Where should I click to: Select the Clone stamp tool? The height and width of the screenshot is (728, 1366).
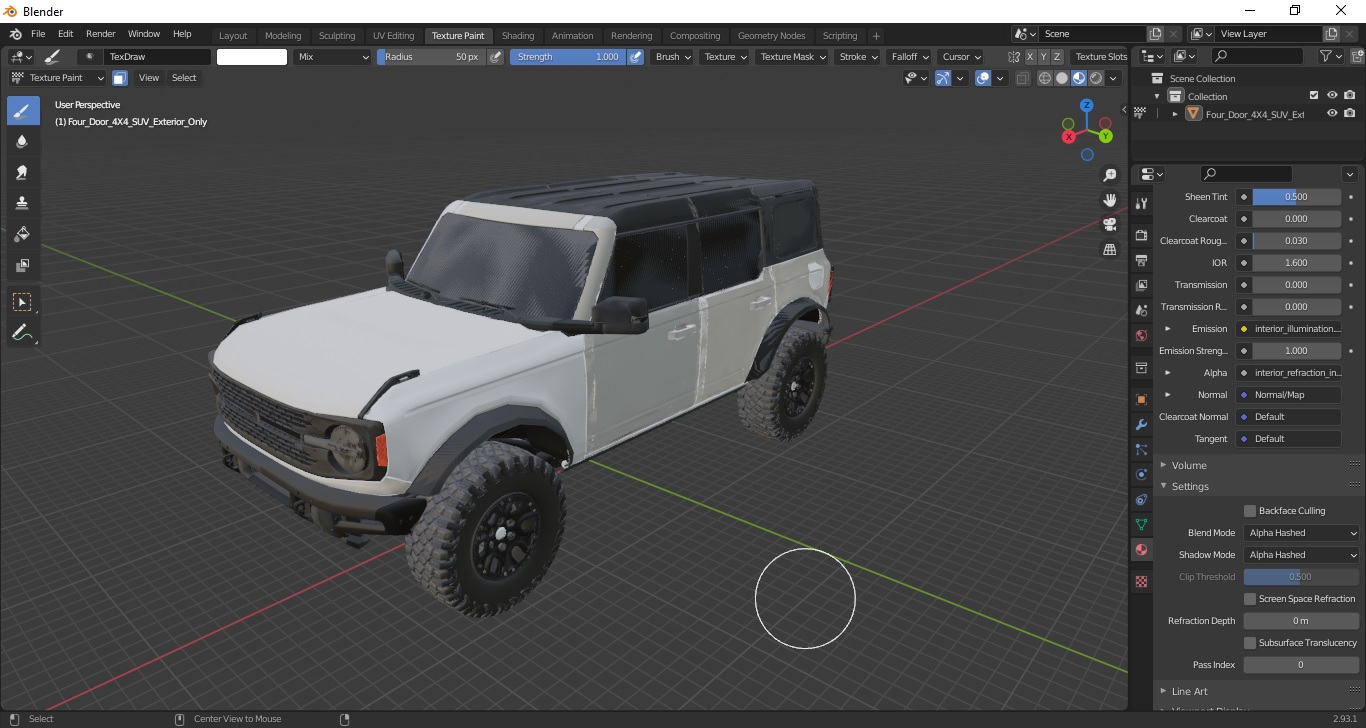[22, 204]
